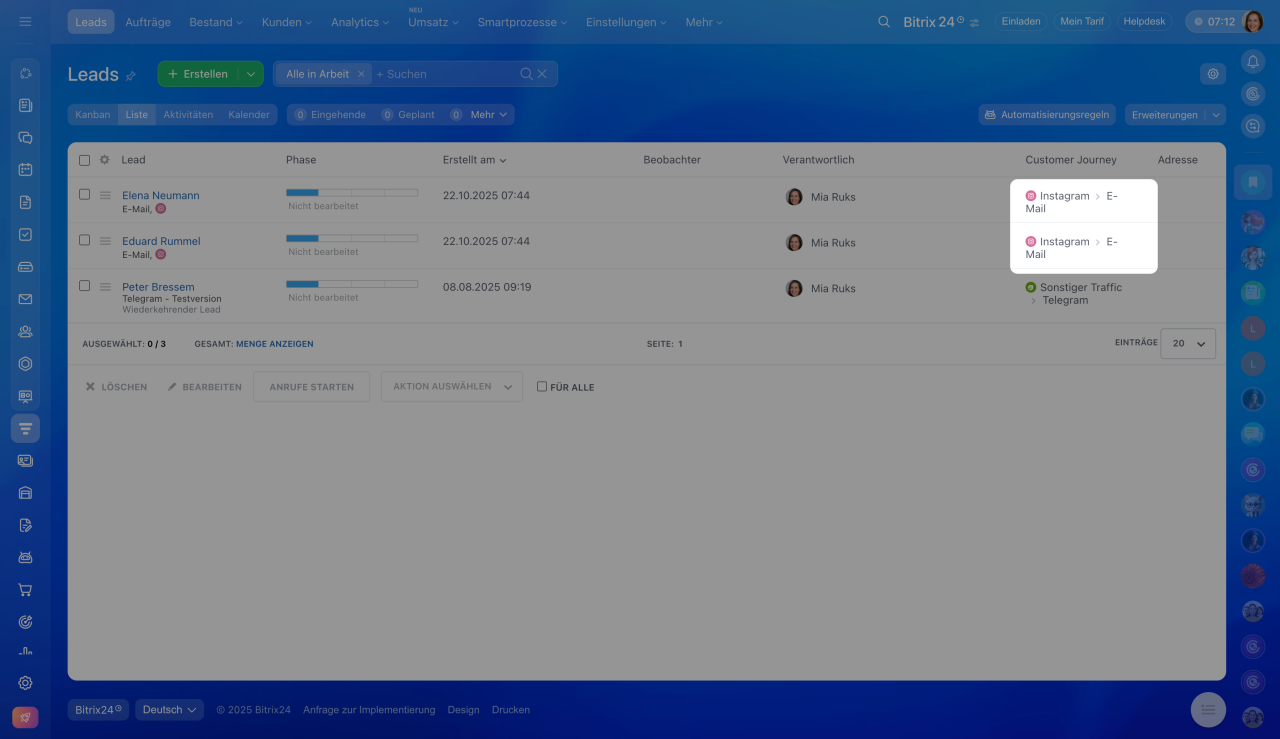Open the shopping cart icon in the left sidebar
This screenshot has width=1280, height=739.
26,589
